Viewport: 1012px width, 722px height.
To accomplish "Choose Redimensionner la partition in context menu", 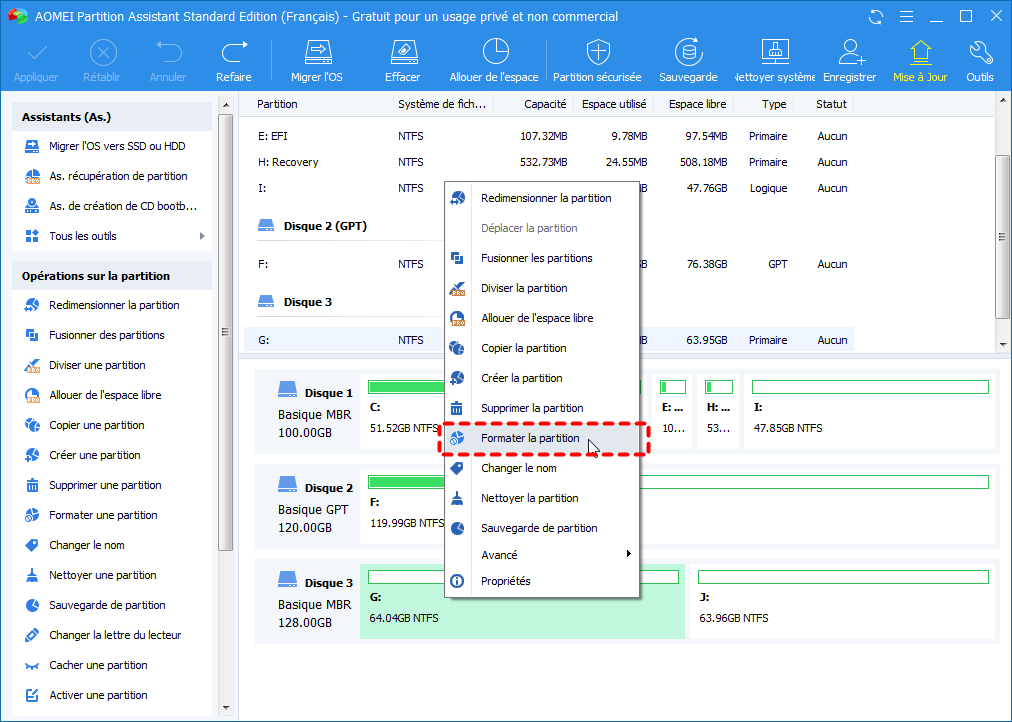I will 542,198.
